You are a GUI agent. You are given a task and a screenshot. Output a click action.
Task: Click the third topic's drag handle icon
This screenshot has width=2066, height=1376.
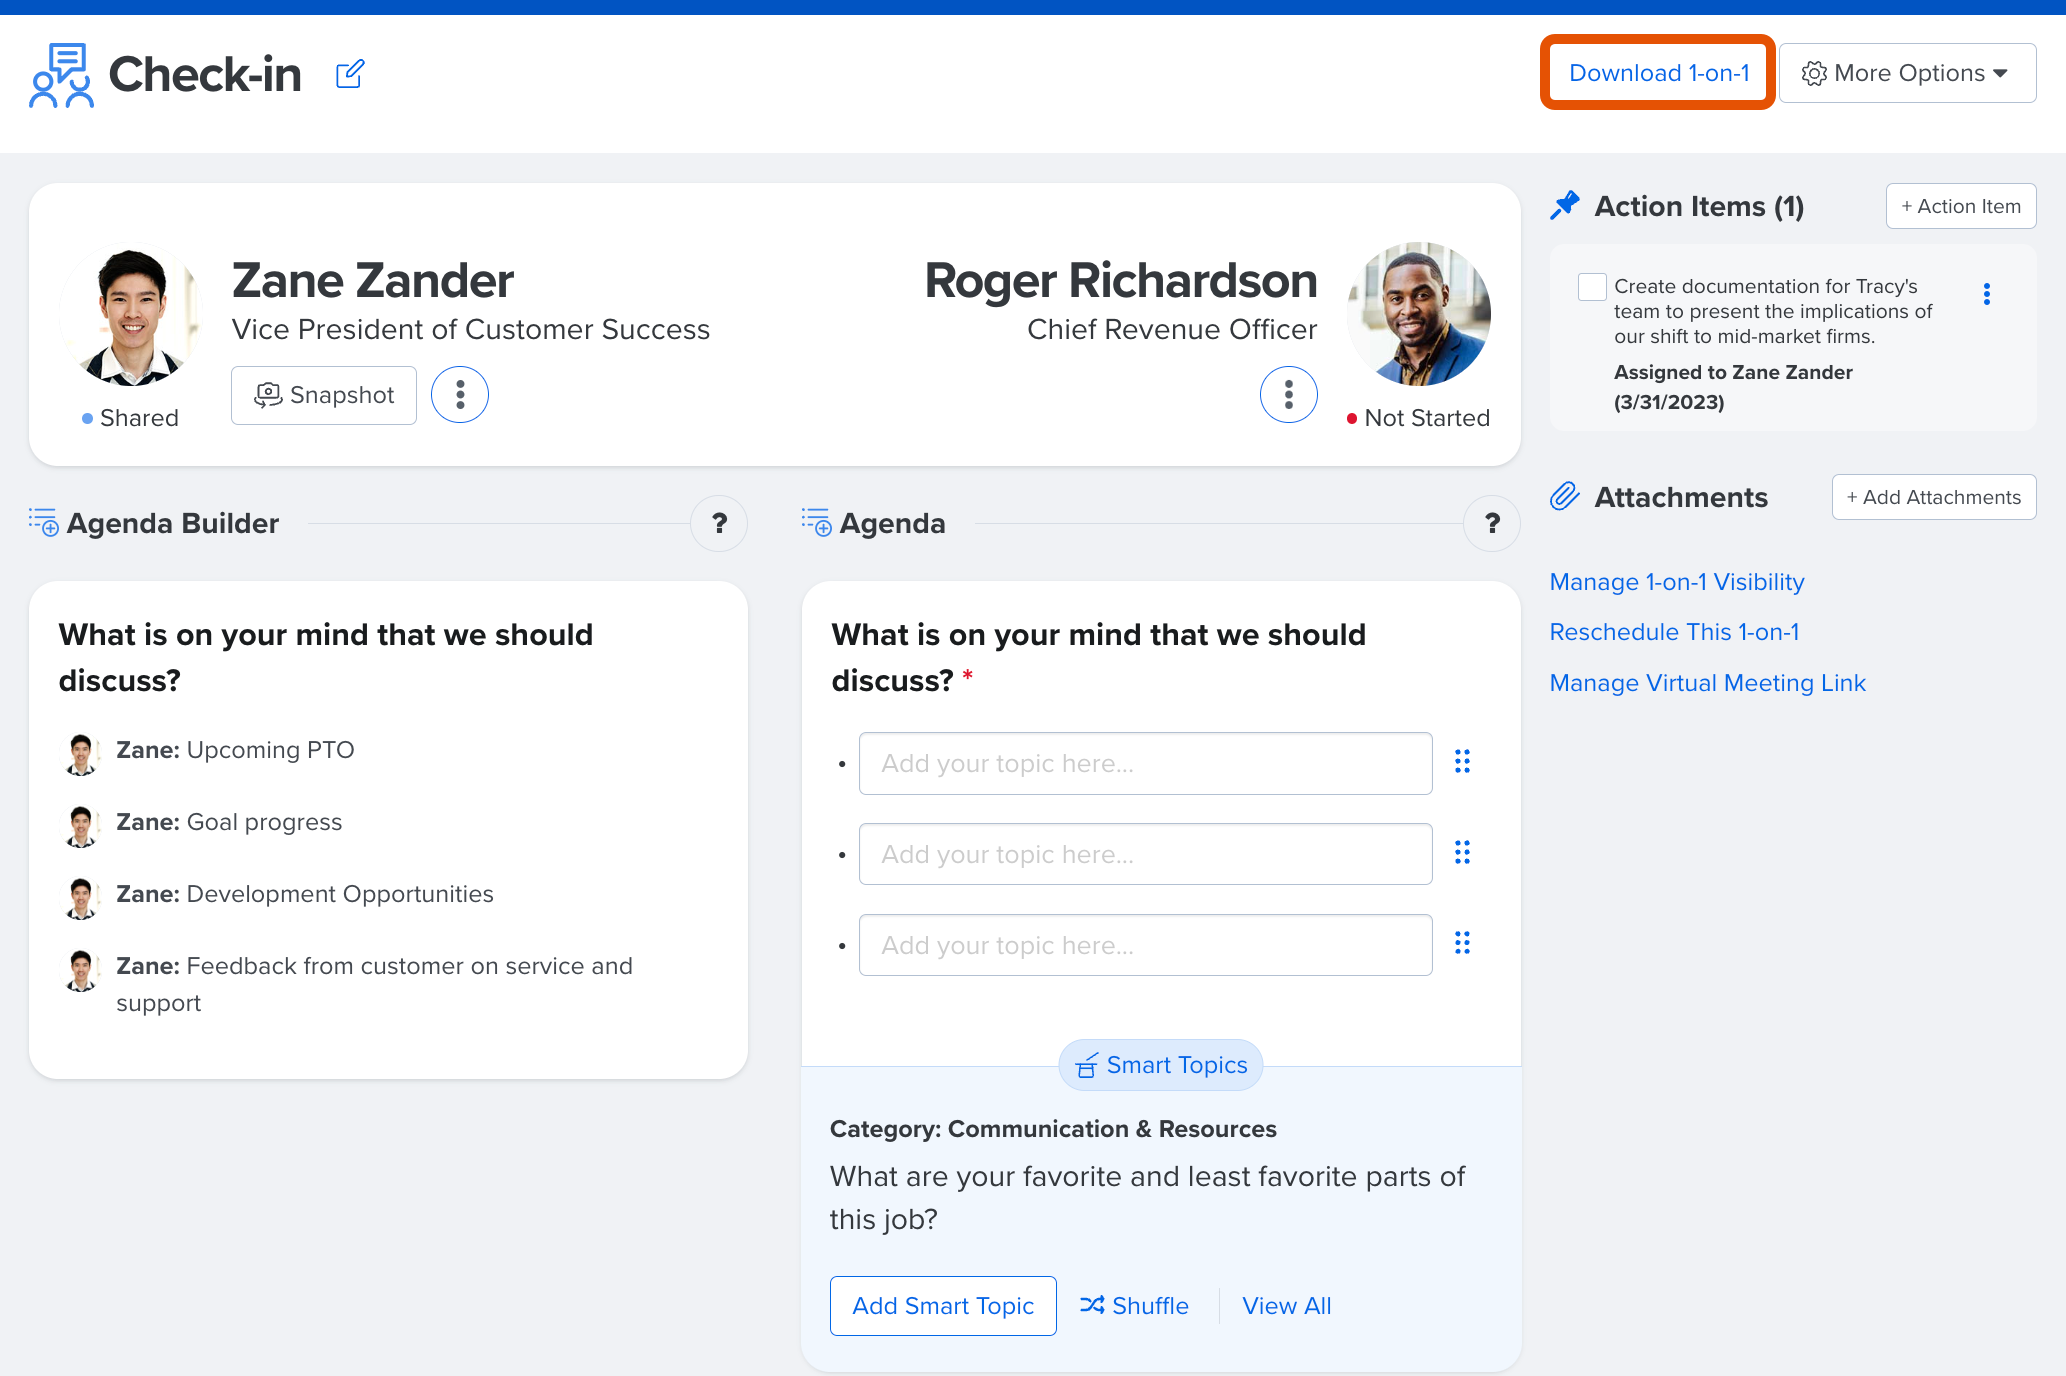click(x=1462, y=943)
